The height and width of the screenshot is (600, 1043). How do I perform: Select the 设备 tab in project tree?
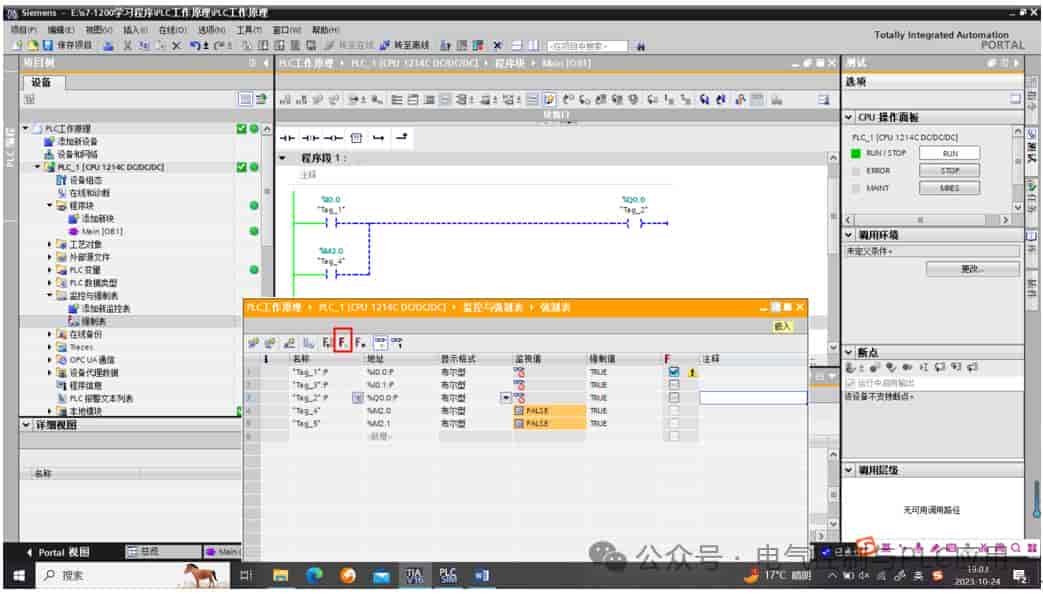point(41,82)
